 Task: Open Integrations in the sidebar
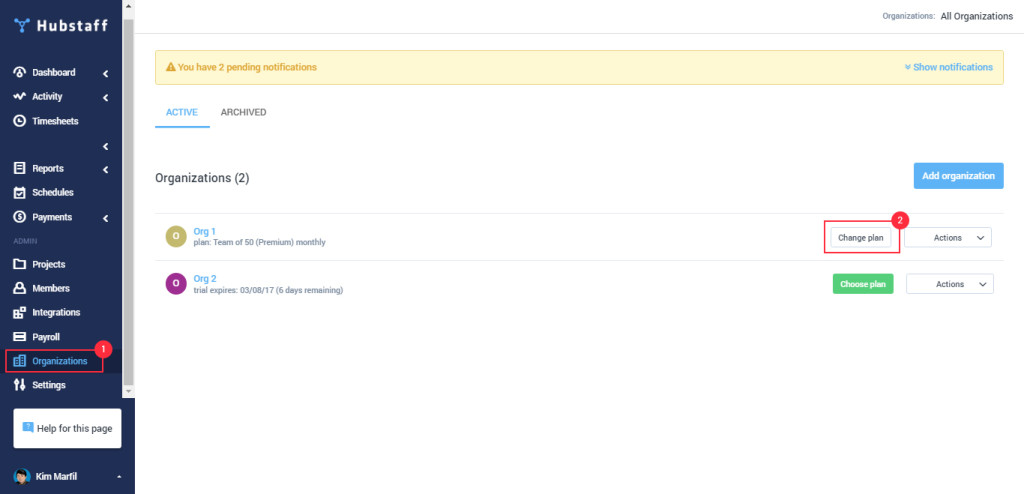(56, 312)
